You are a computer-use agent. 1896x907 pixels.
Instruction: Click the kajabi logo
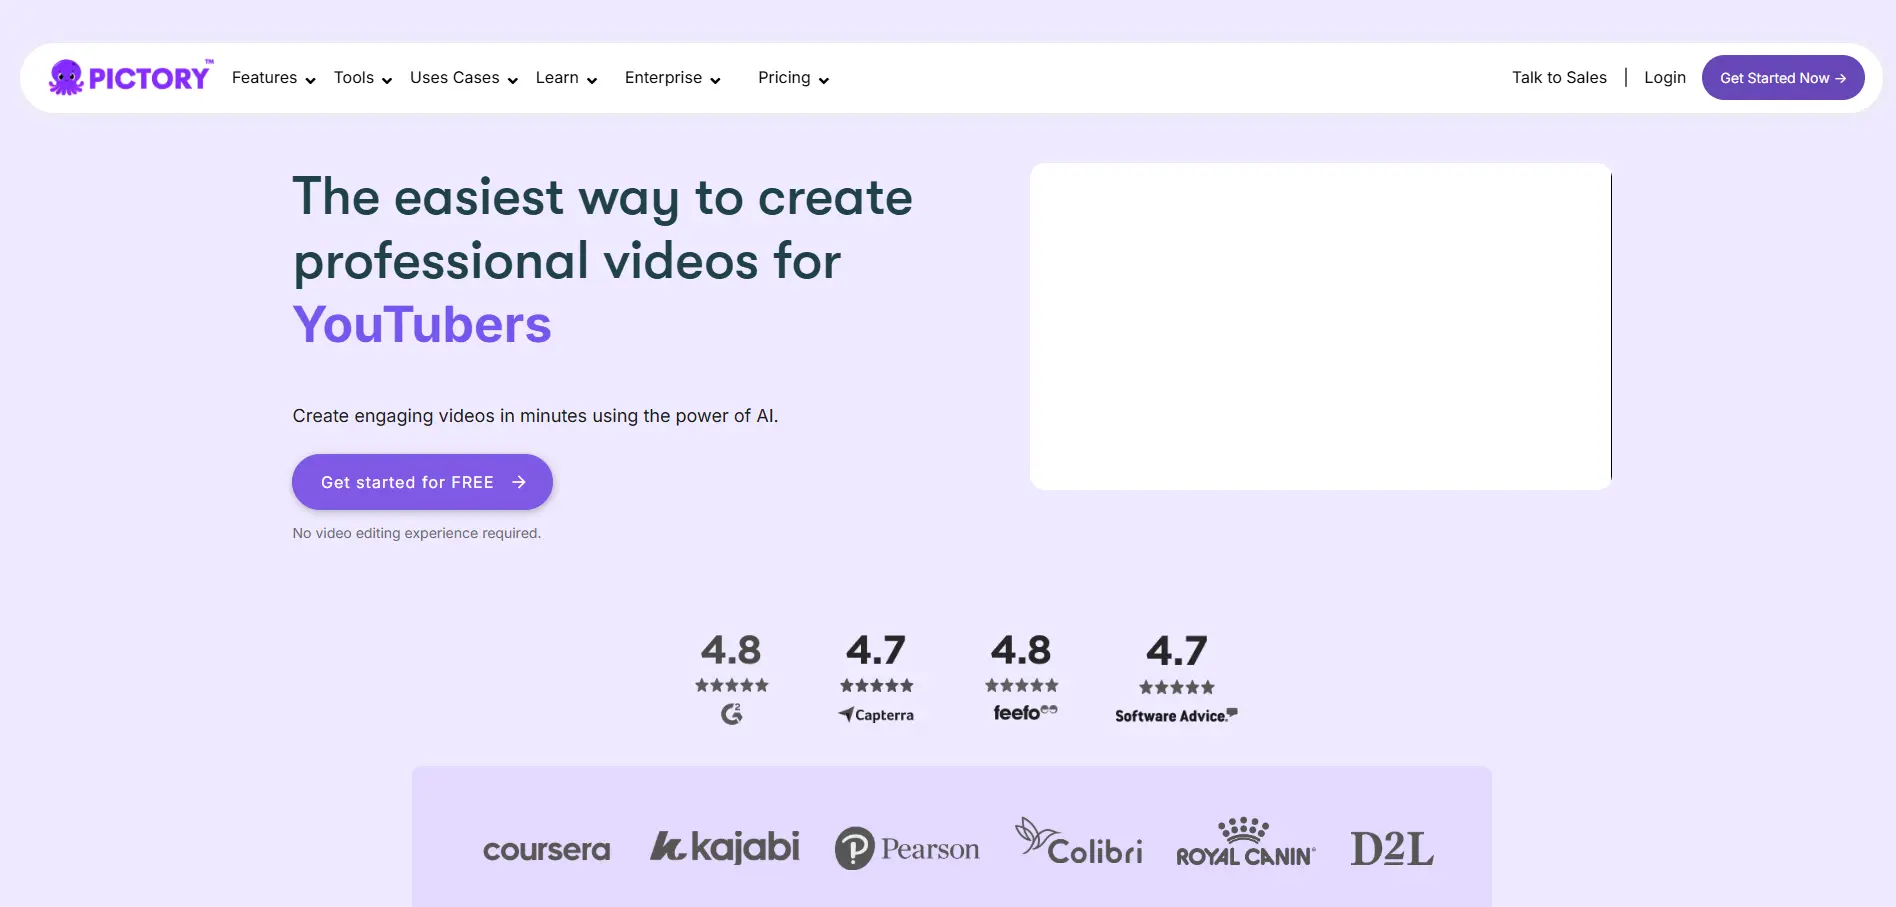725,847
